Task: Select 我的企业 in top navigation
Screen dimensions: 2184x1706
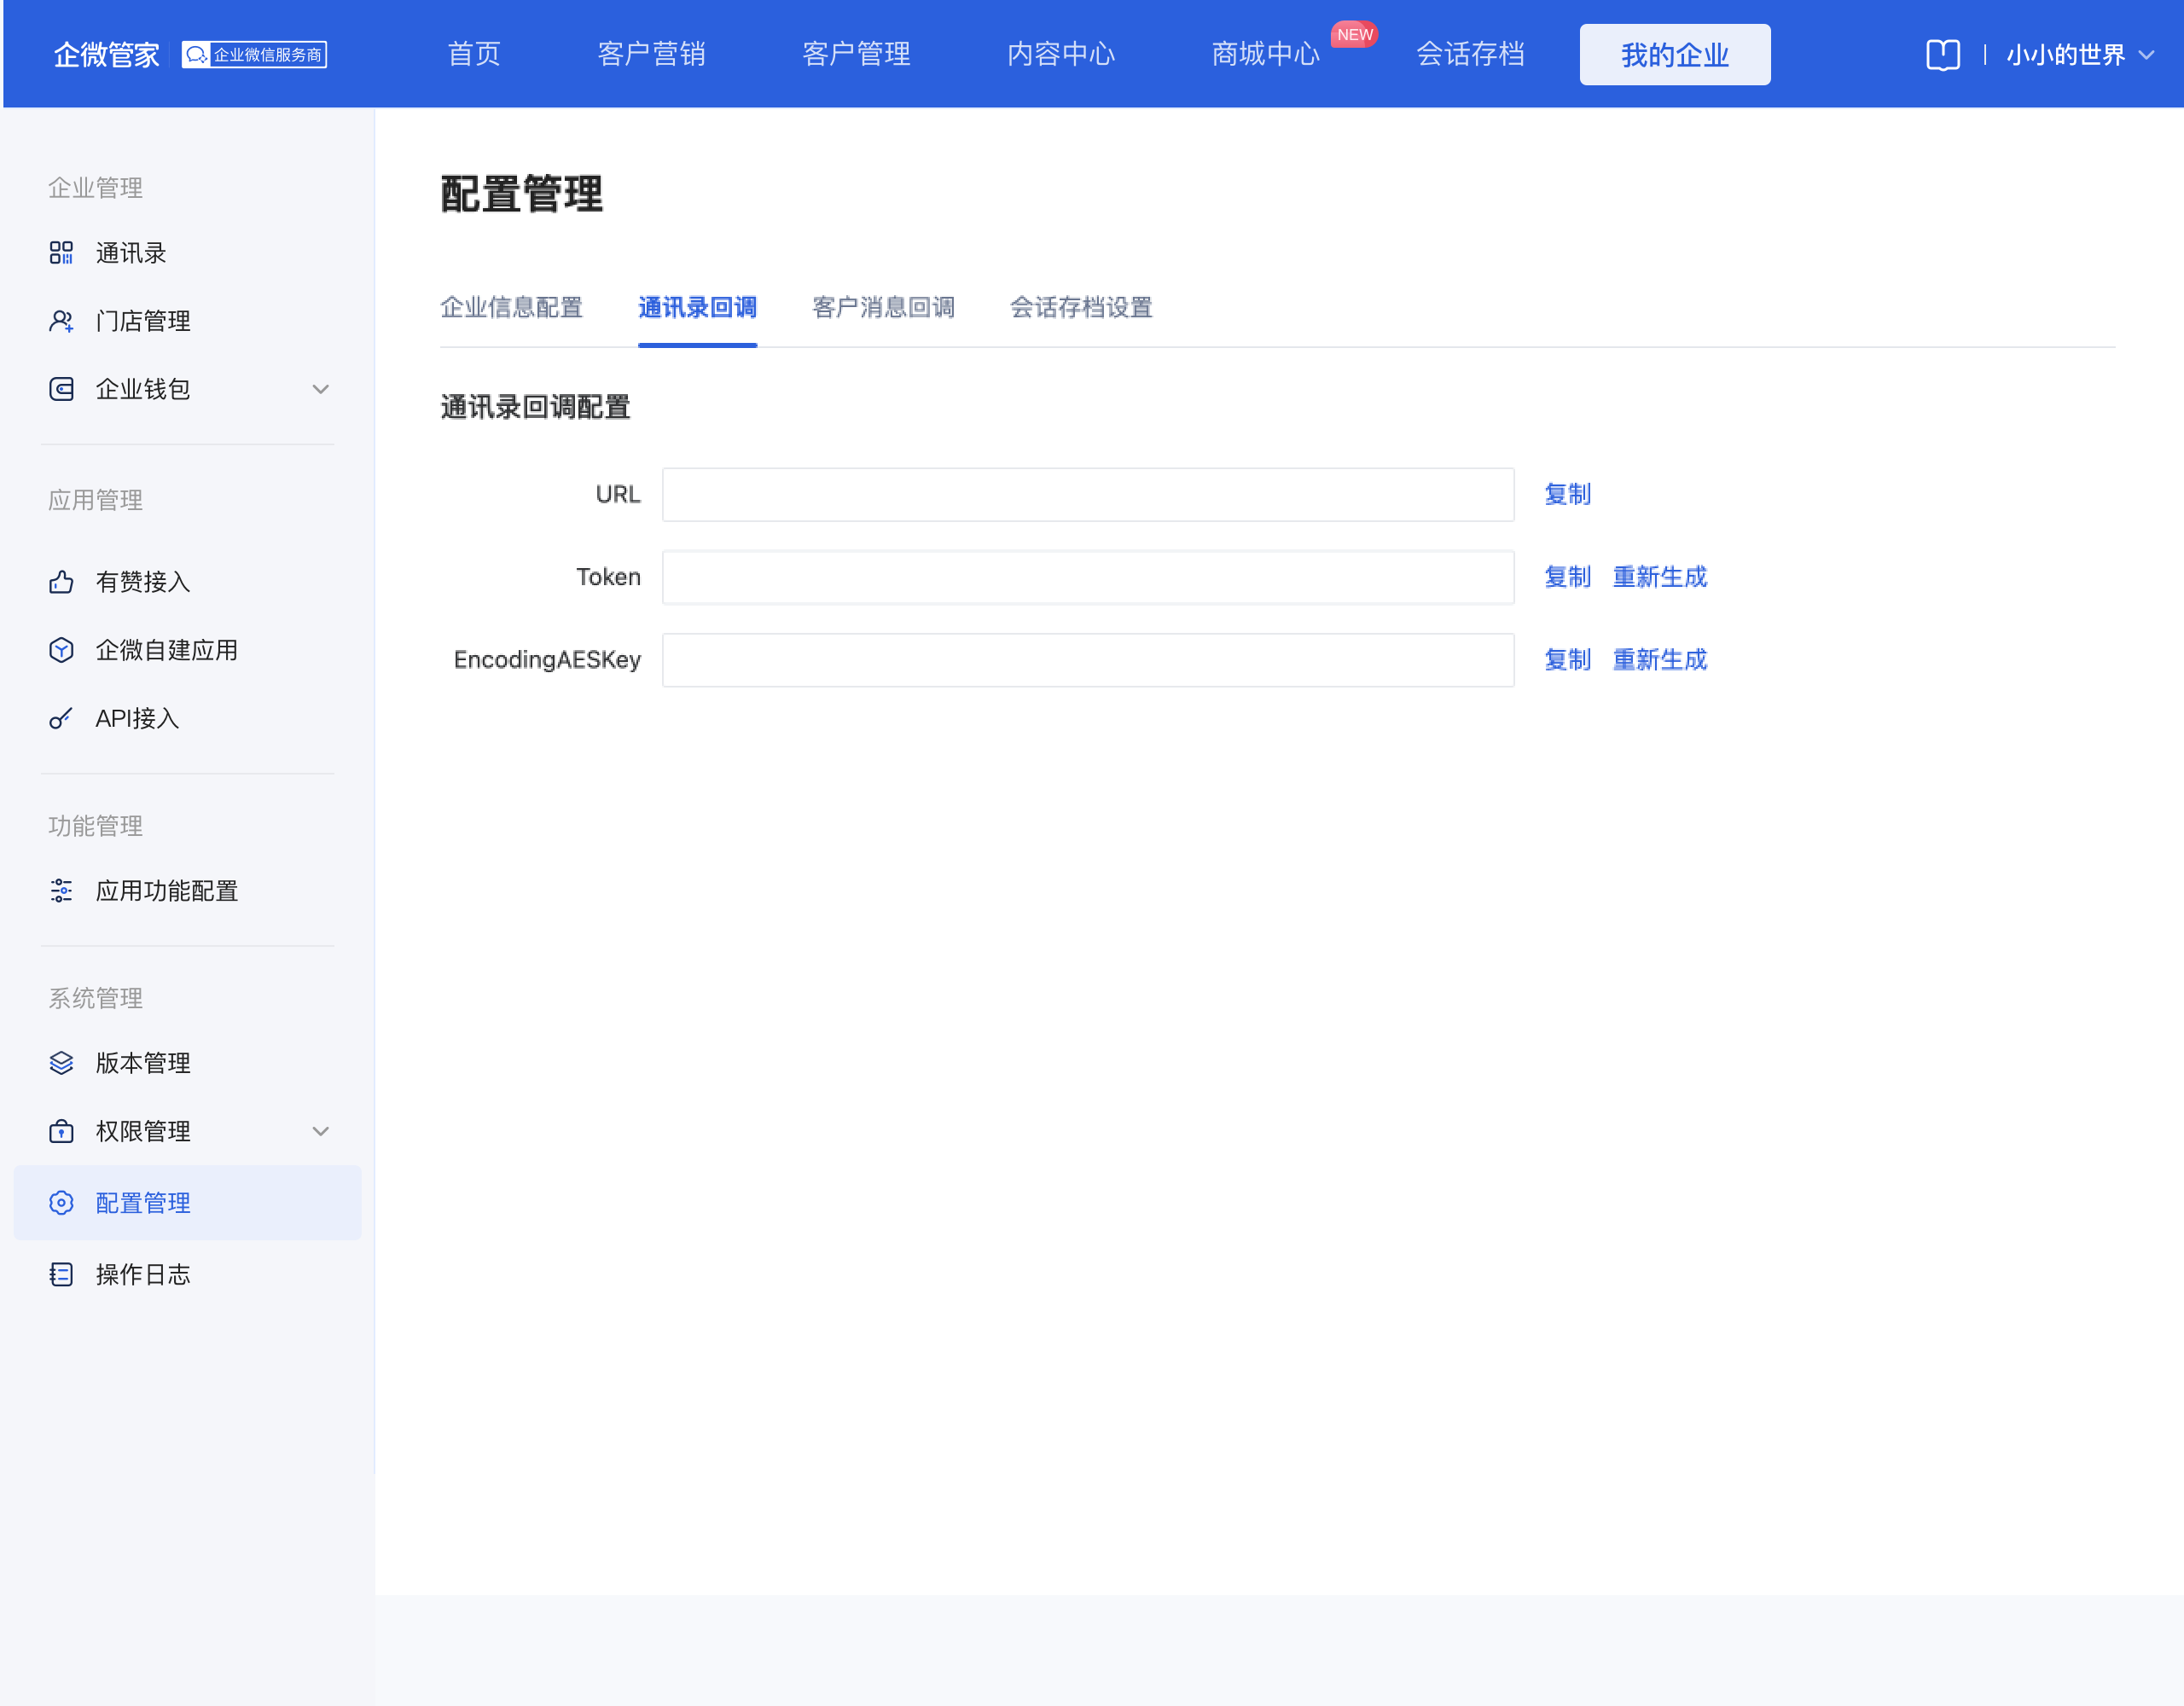Action: tap(1675, 54)
